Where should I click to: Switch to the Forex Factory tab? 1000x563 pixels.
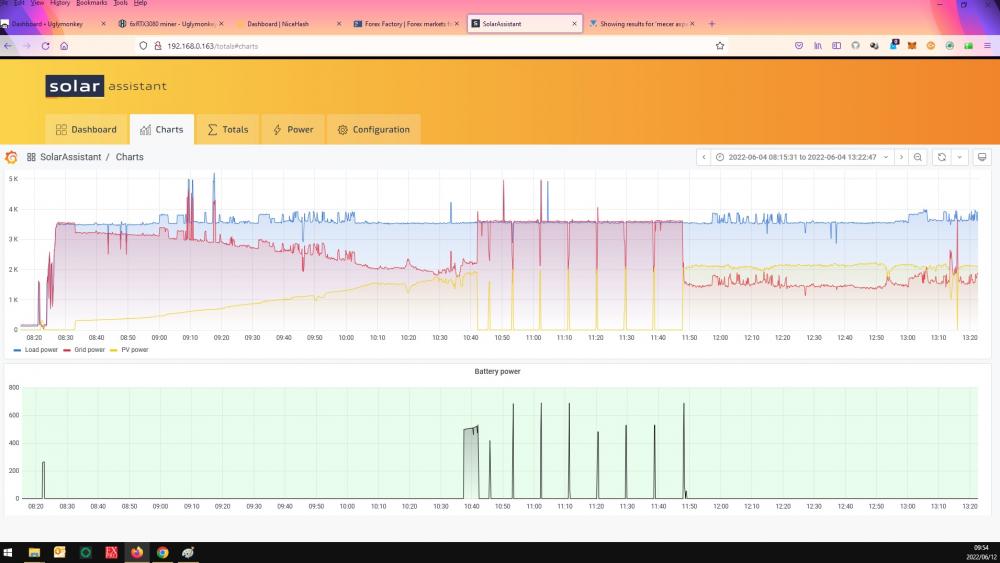pos(407,24)
